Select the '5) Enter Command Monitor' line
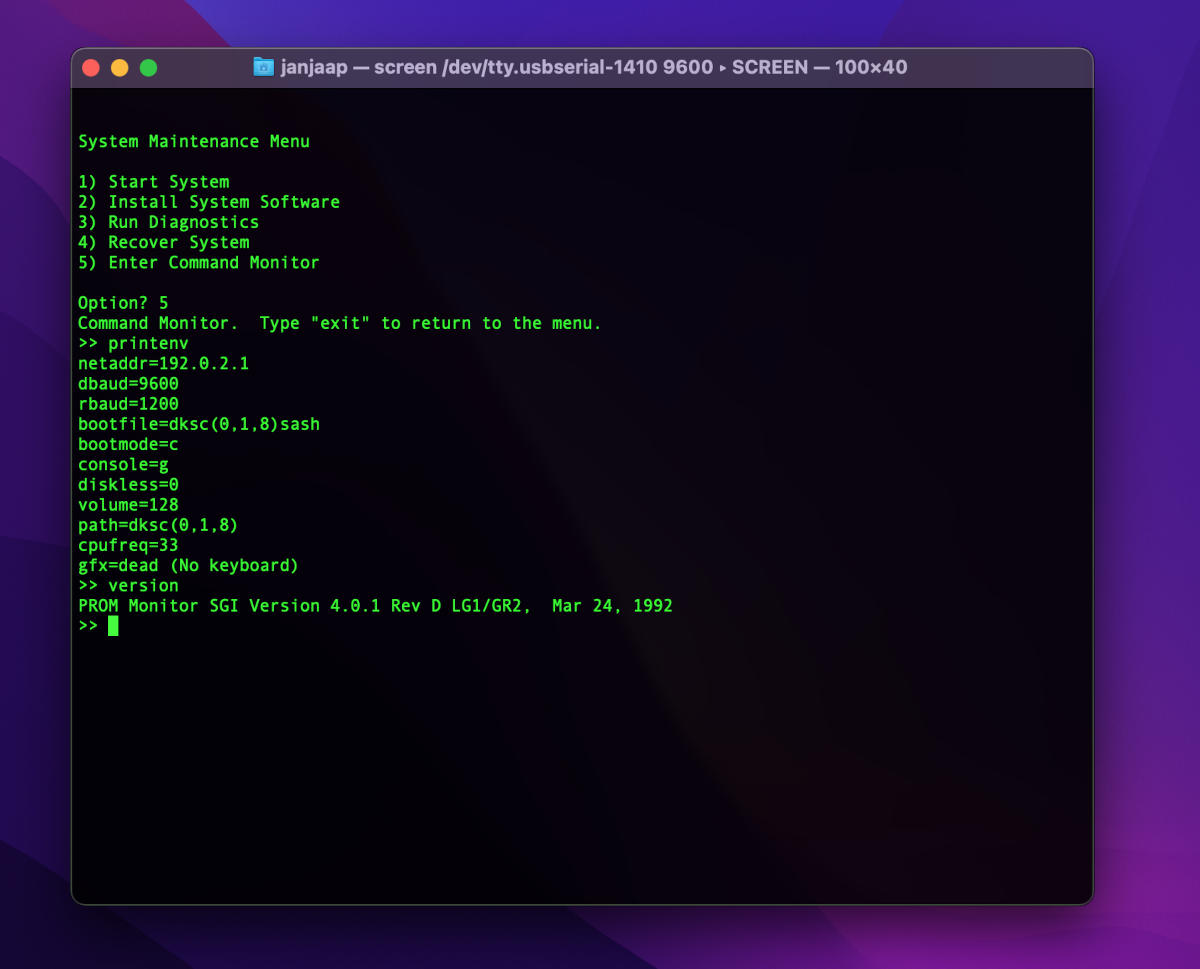Screen dimensions: 1200x969 199,262
